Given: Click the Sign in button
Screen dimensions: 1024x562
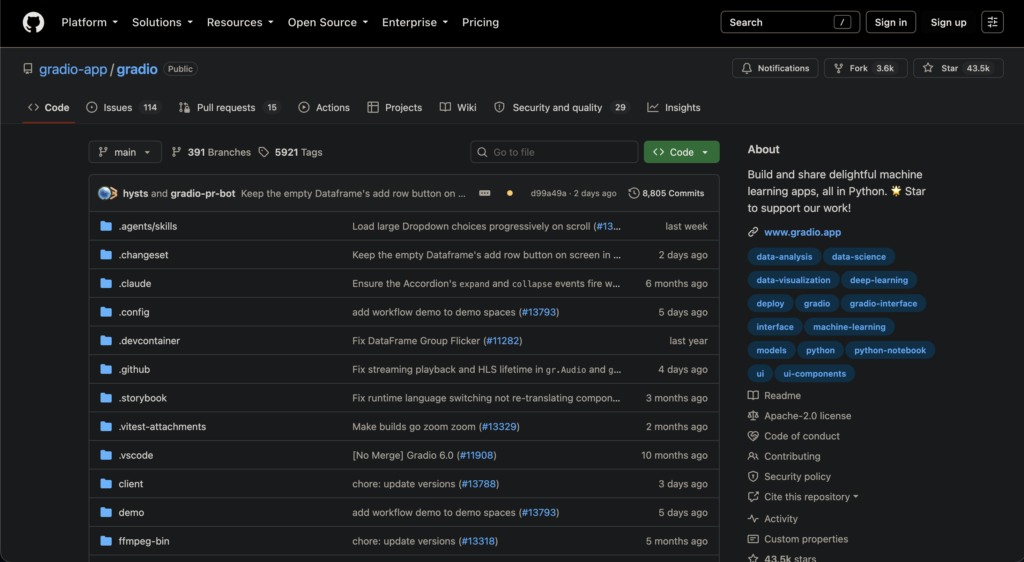Looking at the screenshot, I should click(x=890, y=22).
